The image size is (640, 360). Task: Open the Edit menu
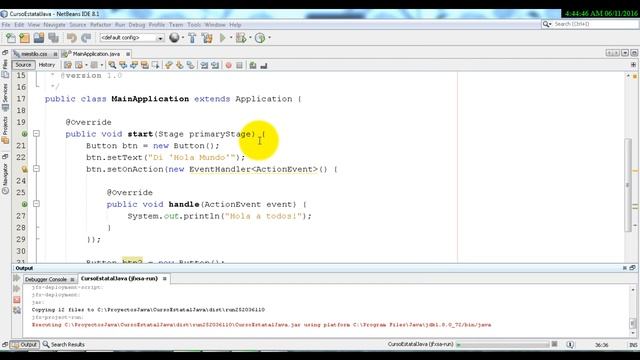tap(19, 25)
